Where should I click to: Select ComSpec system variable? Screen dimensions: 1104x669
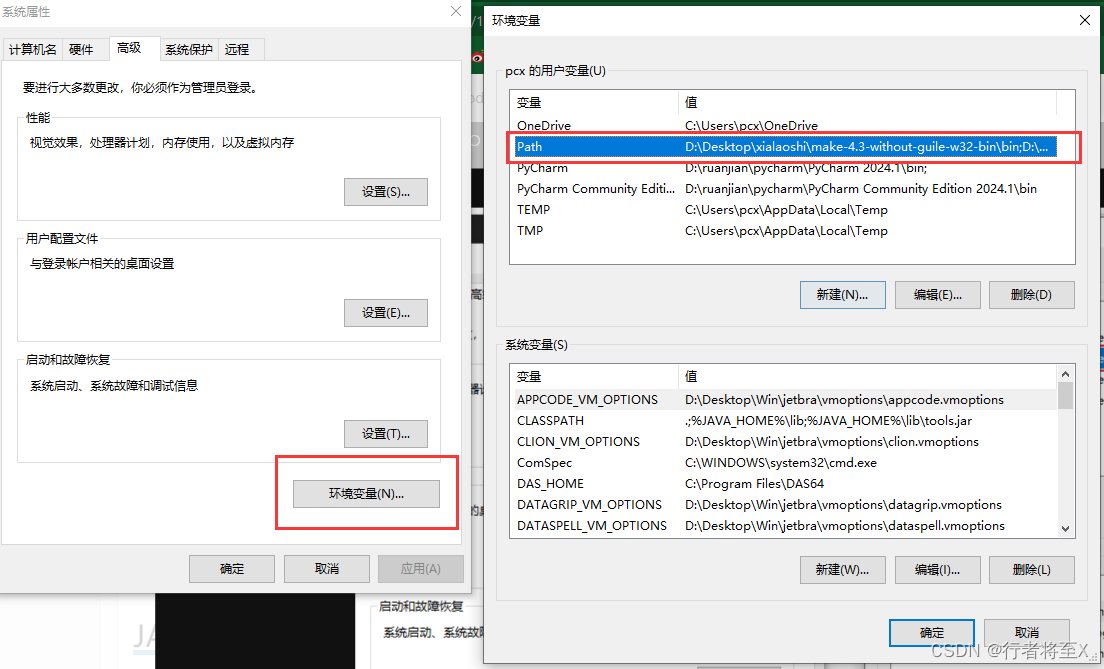[785, 463]
